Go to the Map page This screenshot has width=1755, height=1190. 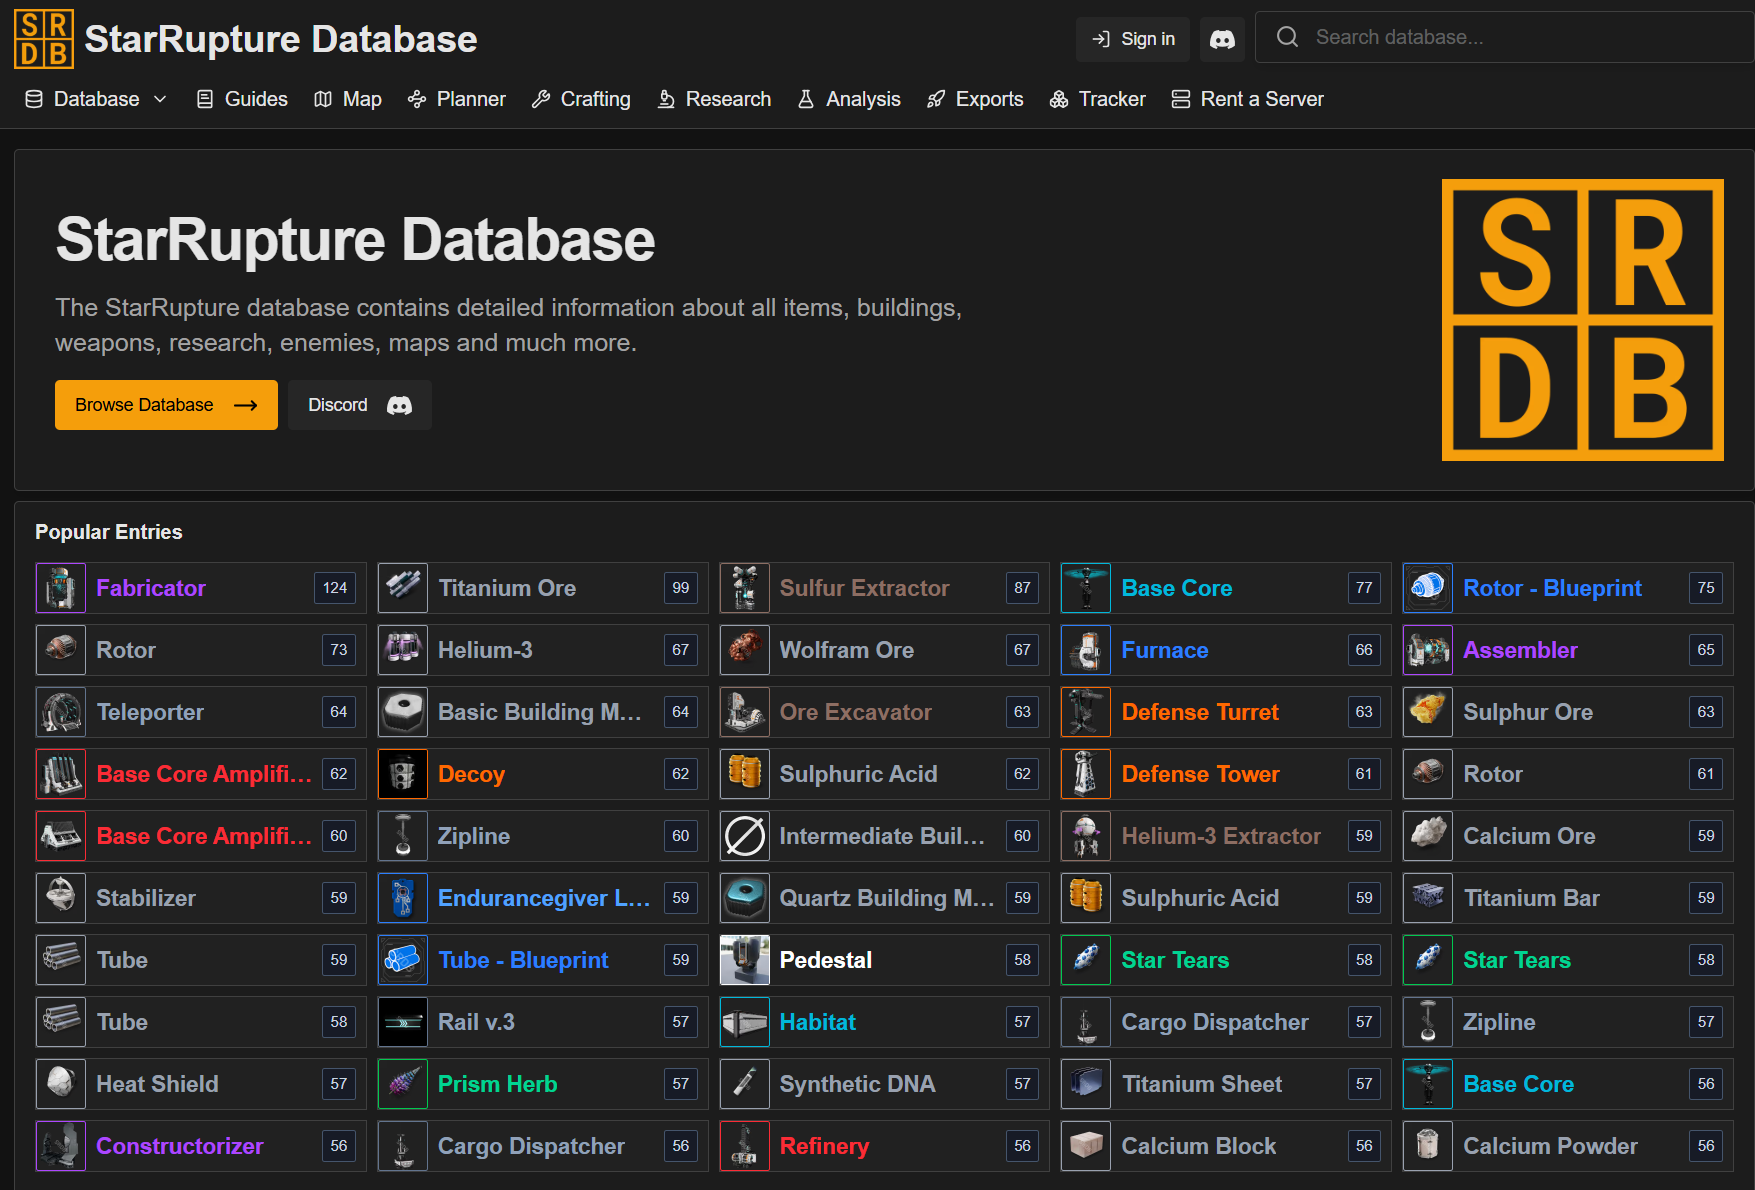[x=348, y=99]
